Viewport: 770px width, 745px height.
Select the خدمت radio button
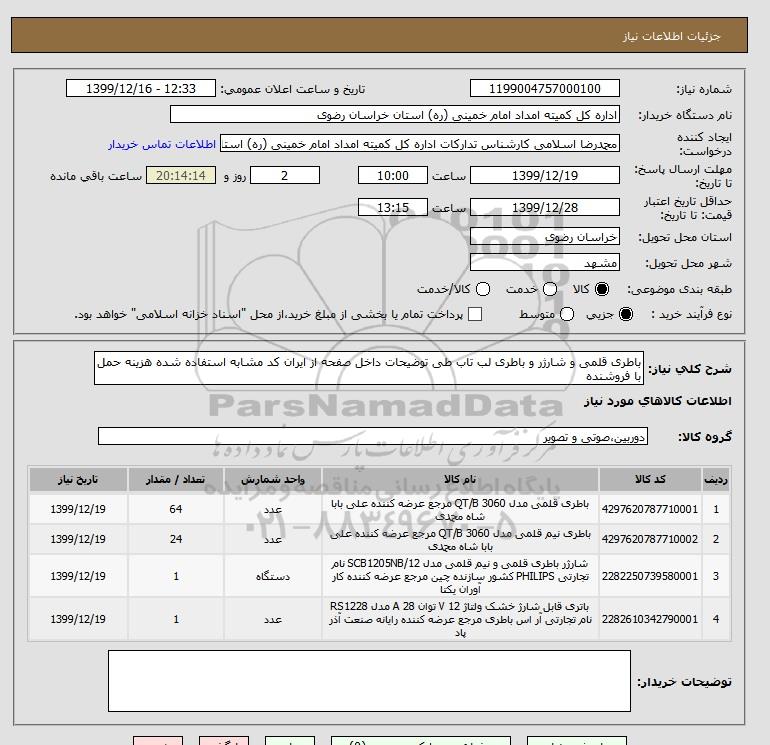(x=550, y=289)
